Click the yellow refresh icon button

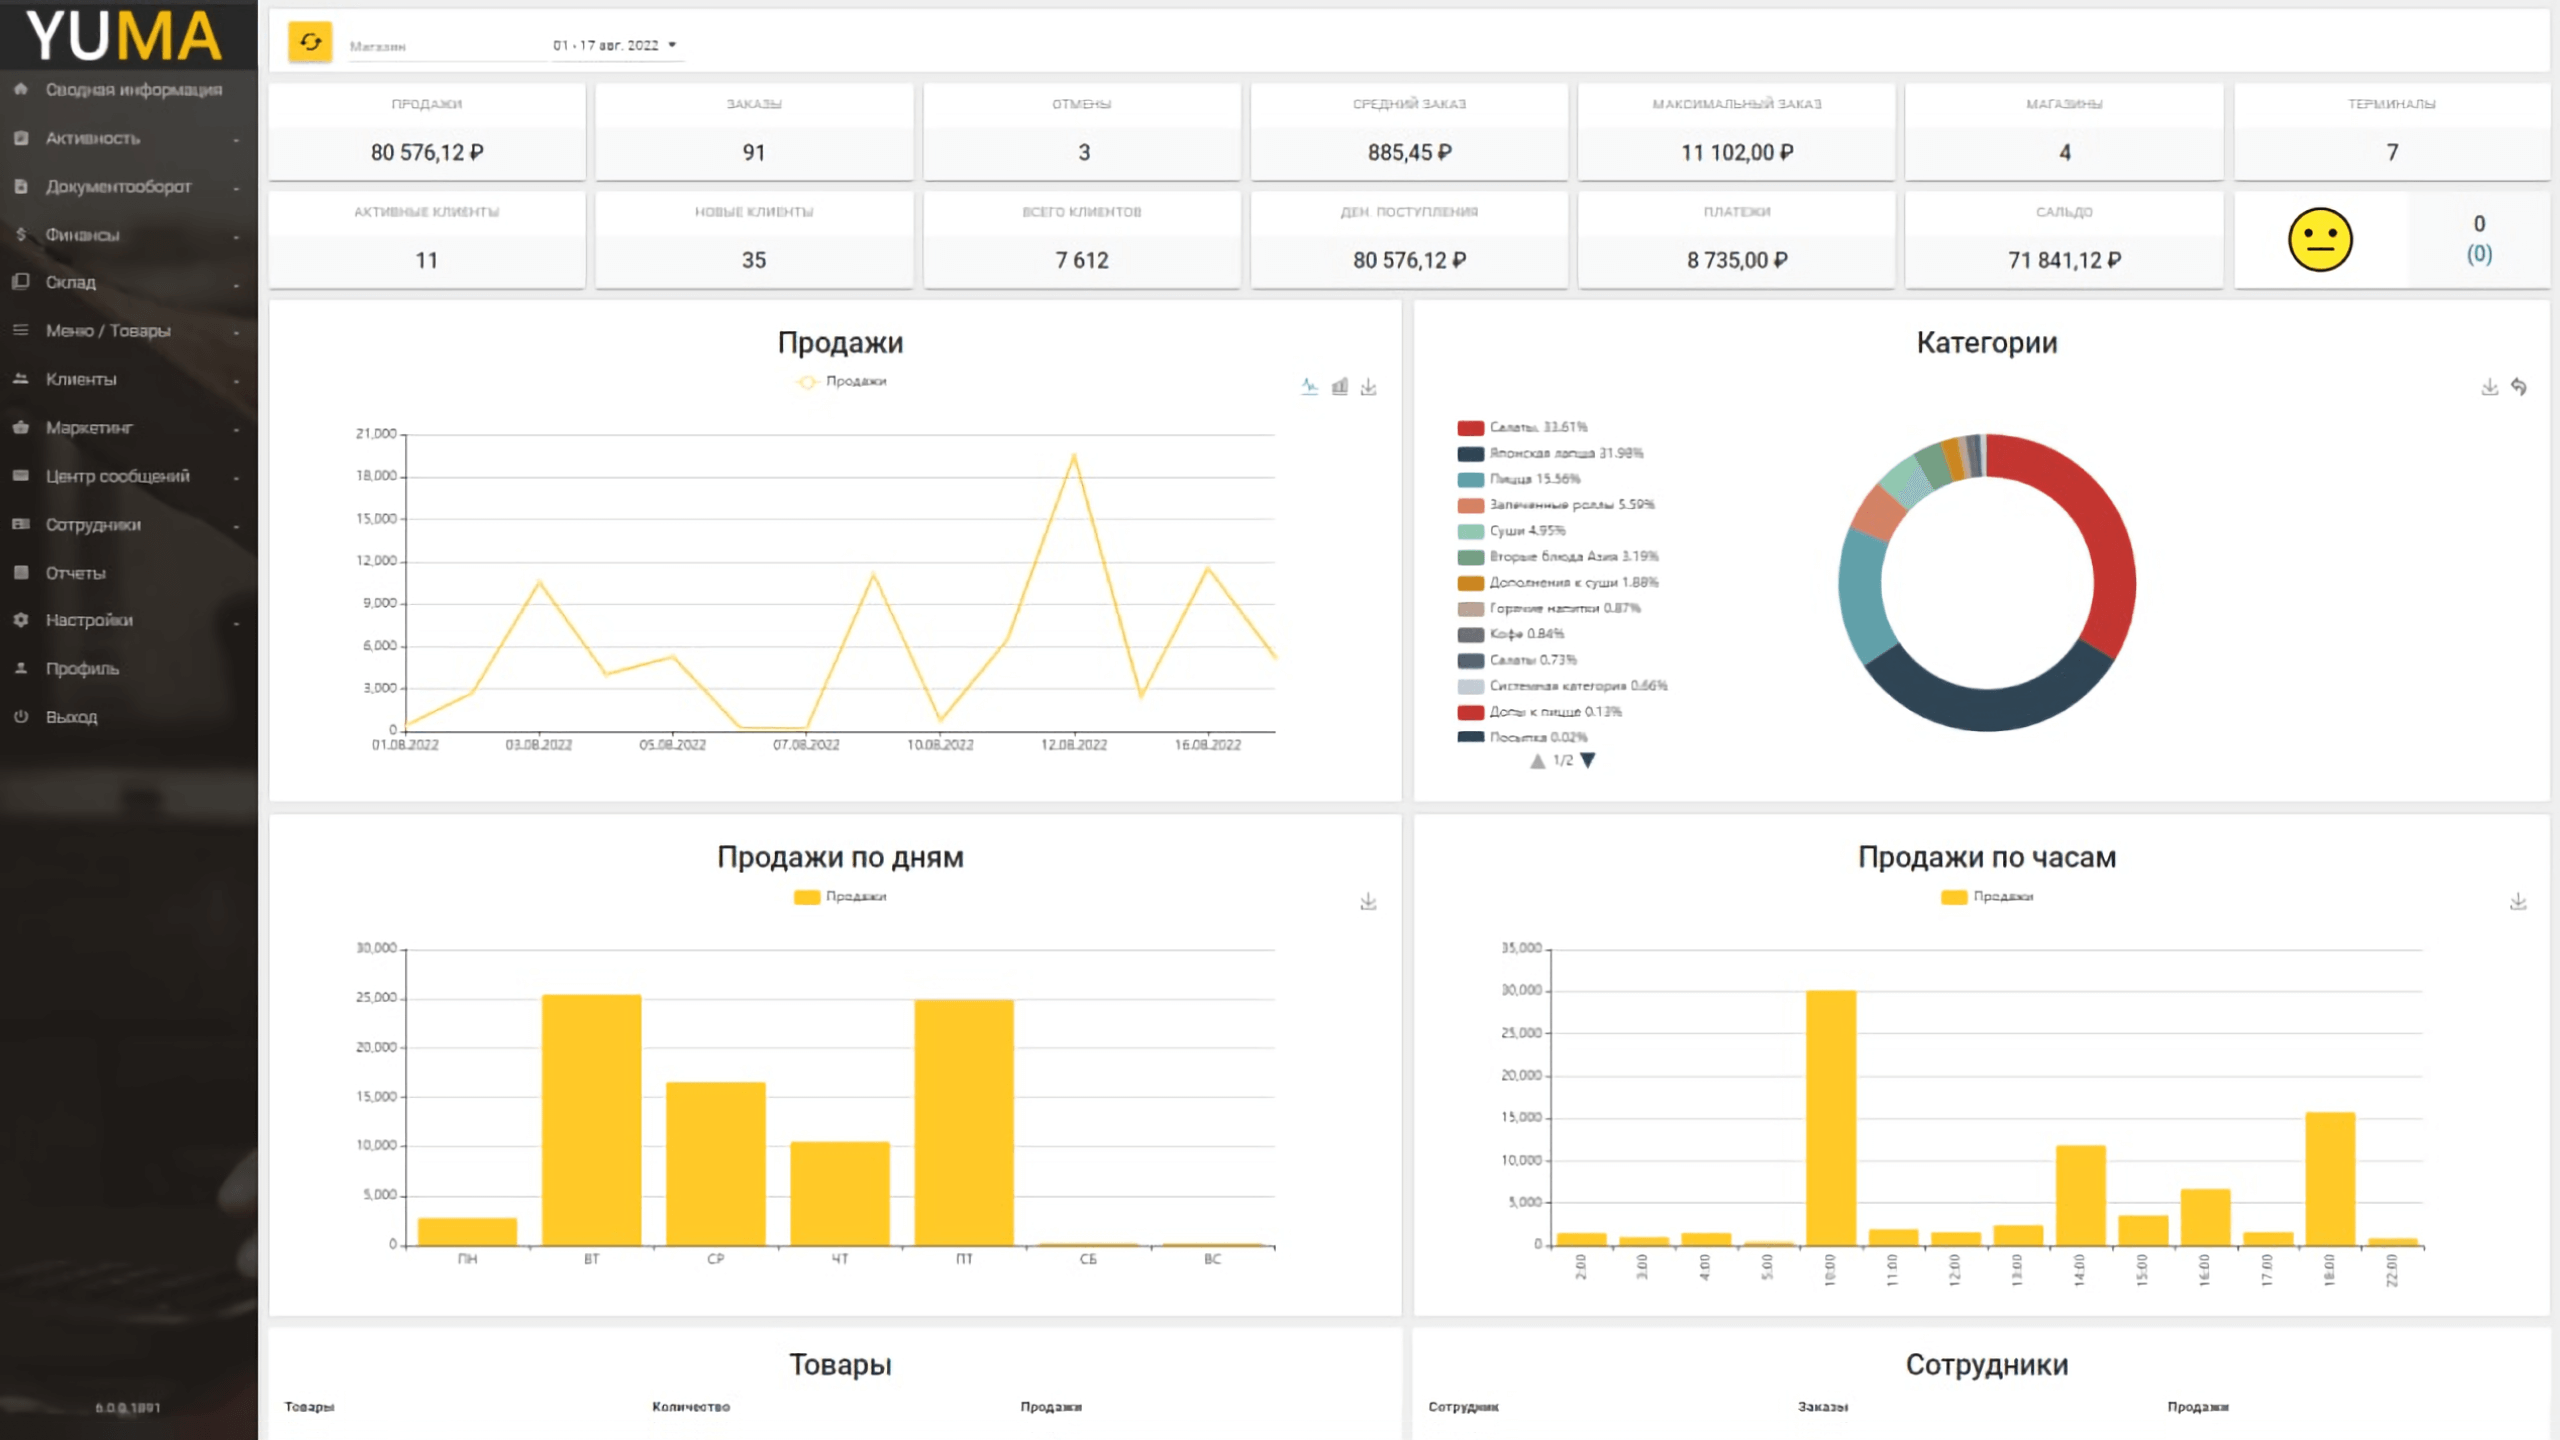pyautogui.click(x=310, y=43)
